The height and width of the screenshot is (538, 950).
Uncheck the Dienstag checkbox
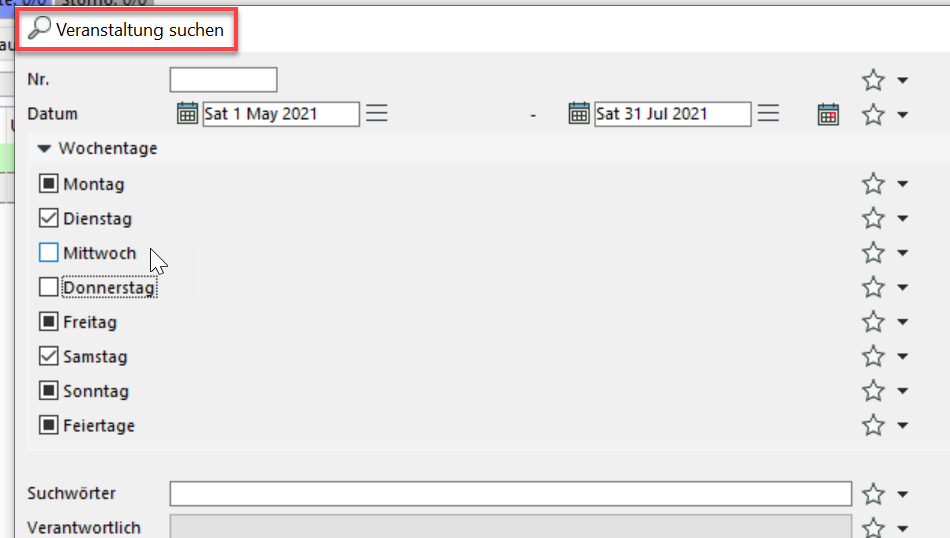click(48, 218)
